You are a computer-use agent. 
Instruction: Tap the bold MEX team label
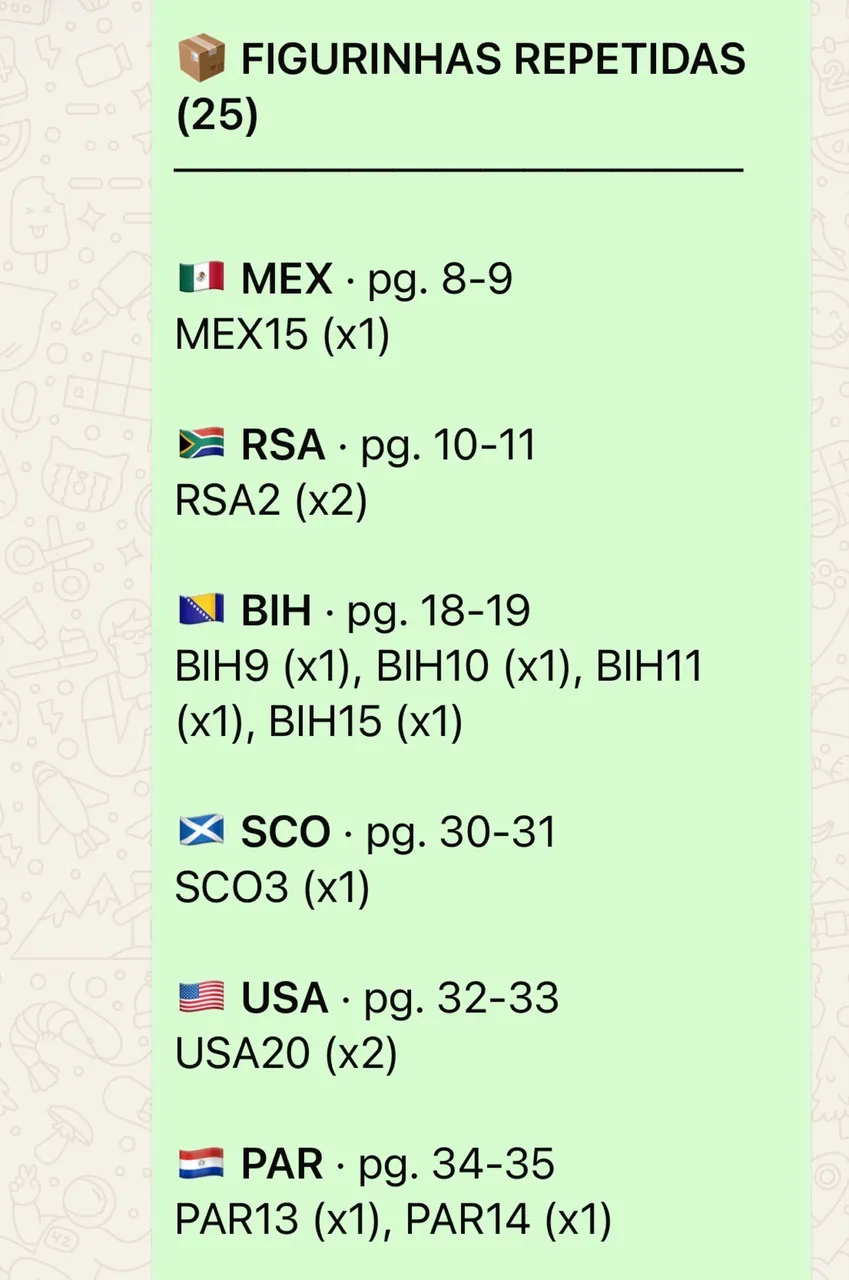286,279
